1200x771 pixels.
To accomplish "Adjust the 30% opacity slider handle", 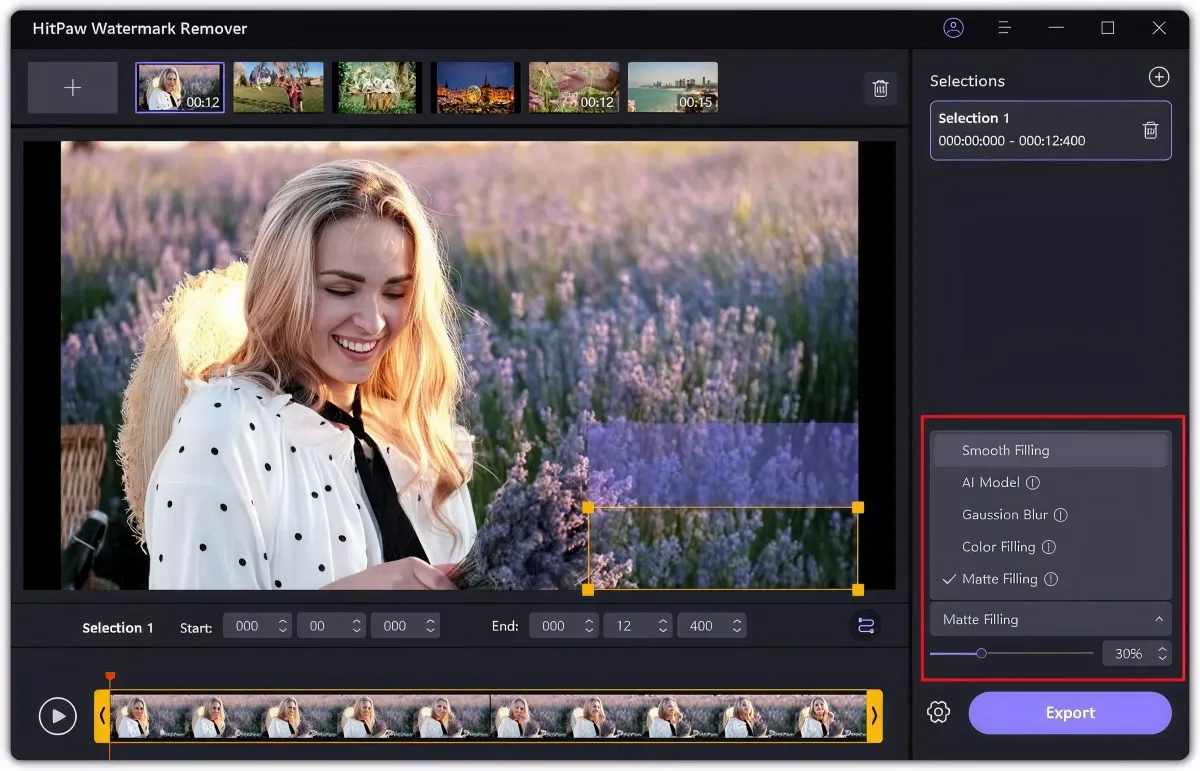I will click(x=982, y=652).
